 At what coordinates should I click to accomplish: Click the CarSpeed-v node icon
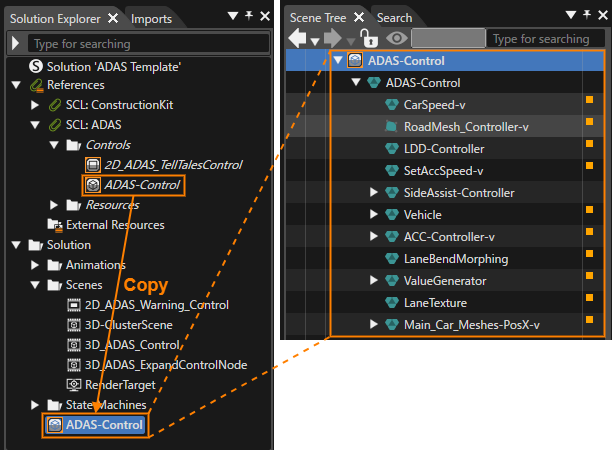tap(391, 105)
